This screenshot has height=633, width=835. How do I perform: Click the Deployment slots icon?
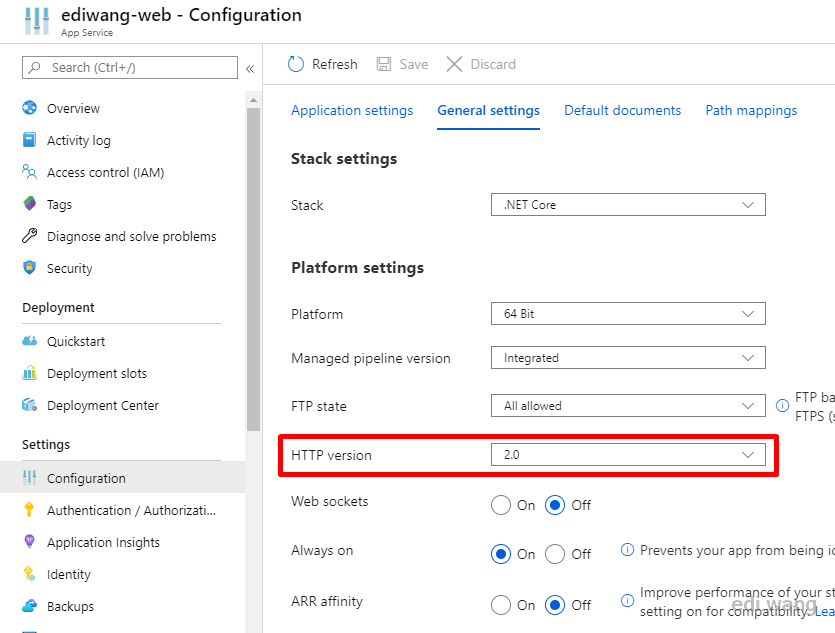(x=30, y=373)
